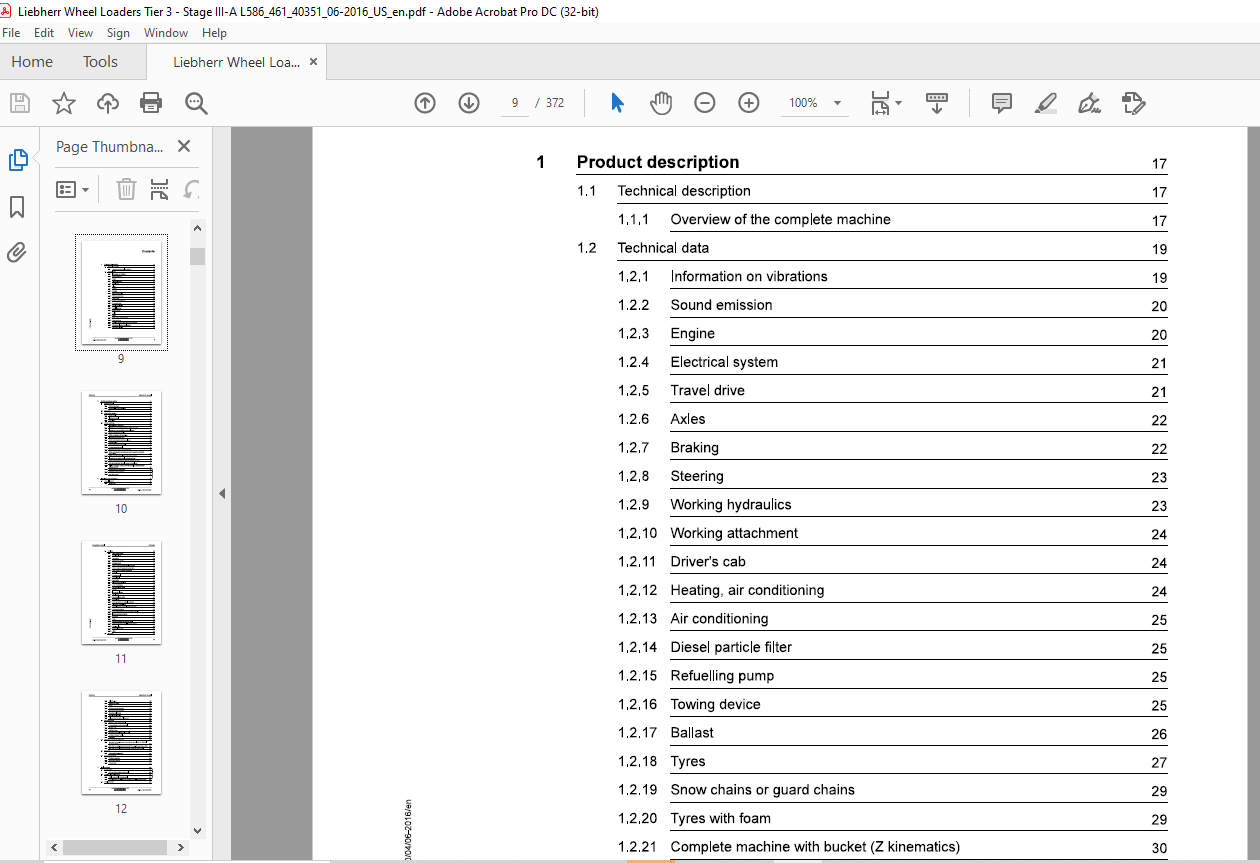This screenshot has width=1260, height=863.
Task: Go to previous page arrow
Action: click(x=425, y=103)
